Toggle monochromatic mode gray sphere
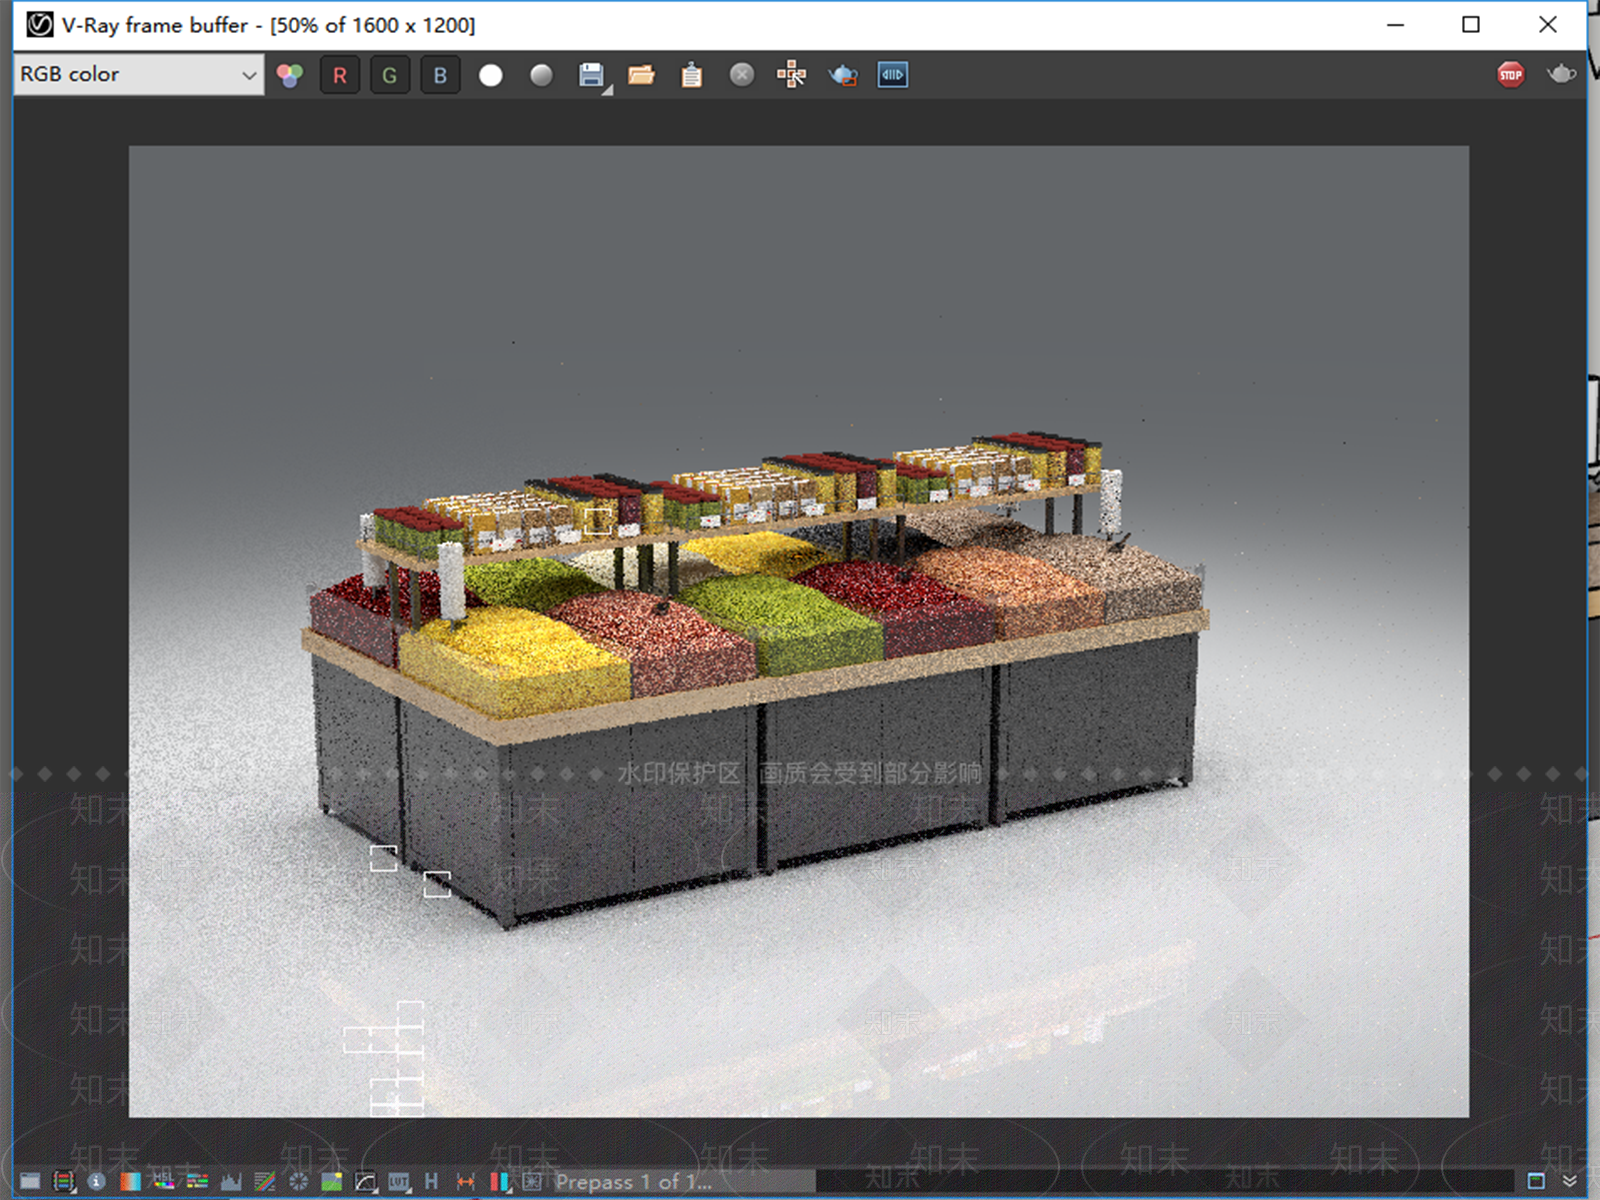This screenshot has width=1600, height=1200. 541,75
